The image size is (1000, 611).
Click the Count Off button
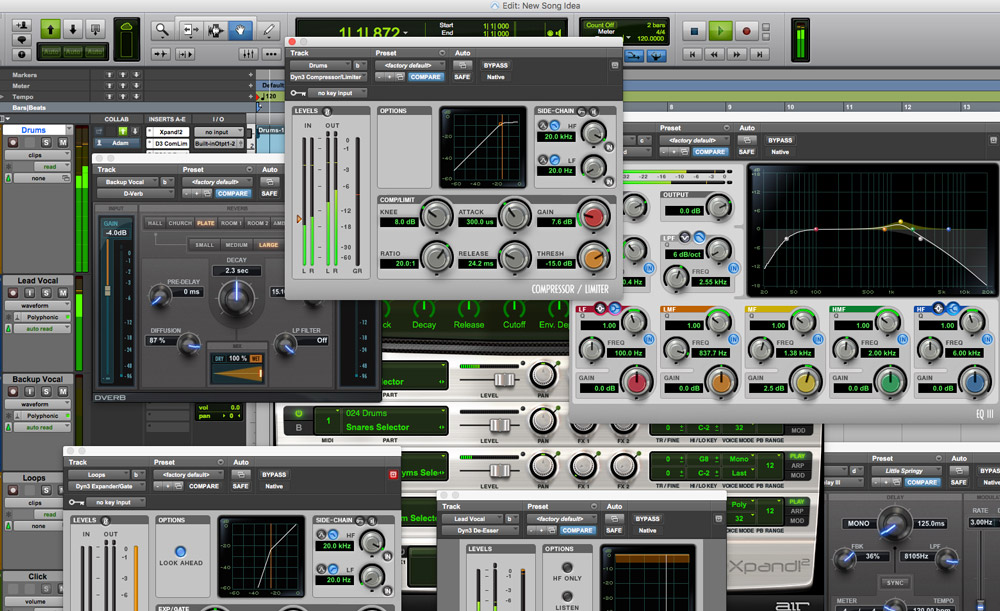(x=599, y=25)
